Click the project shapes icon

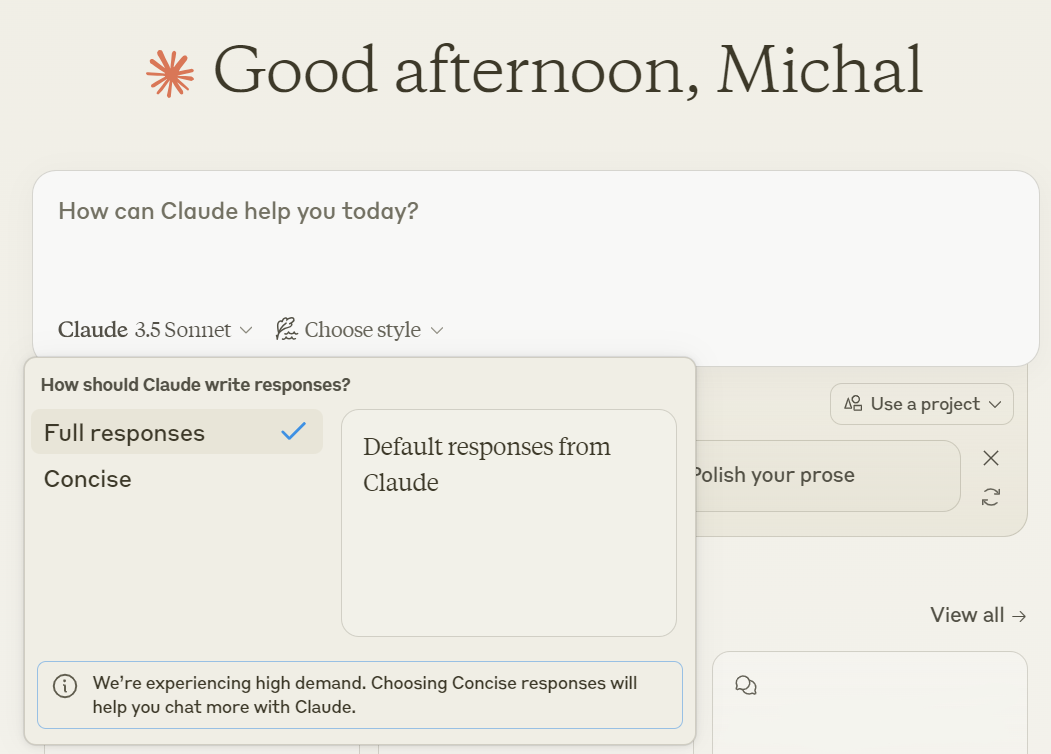[x=853, y=404]
